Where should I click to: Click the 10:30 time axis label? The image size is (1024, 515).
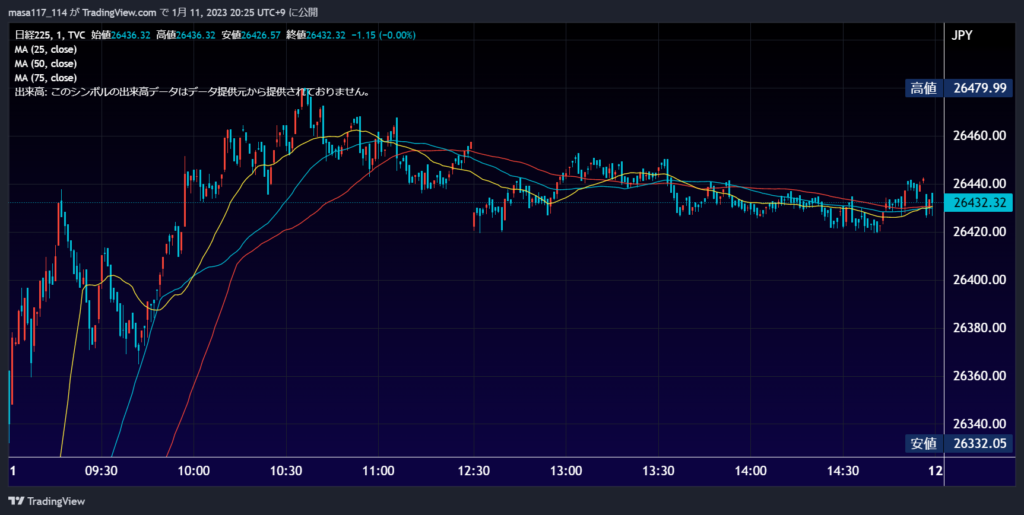tap(286, 471)
